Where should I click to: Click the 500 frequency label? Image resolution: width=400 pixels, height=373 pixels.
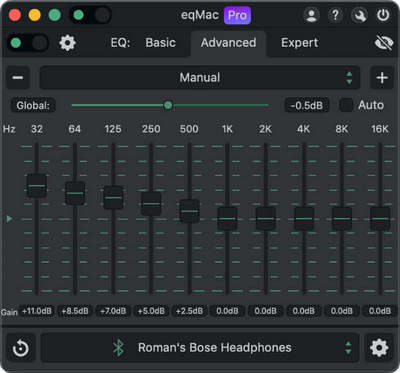click(x=189, y=129)
